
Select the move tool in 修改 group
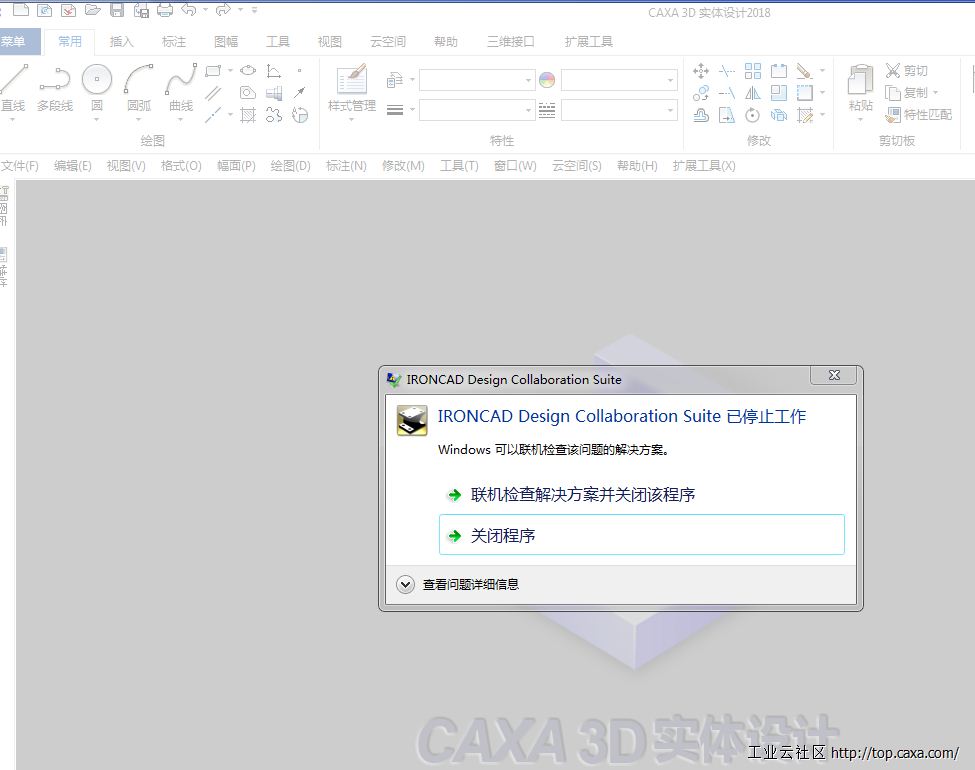(701, 71)
